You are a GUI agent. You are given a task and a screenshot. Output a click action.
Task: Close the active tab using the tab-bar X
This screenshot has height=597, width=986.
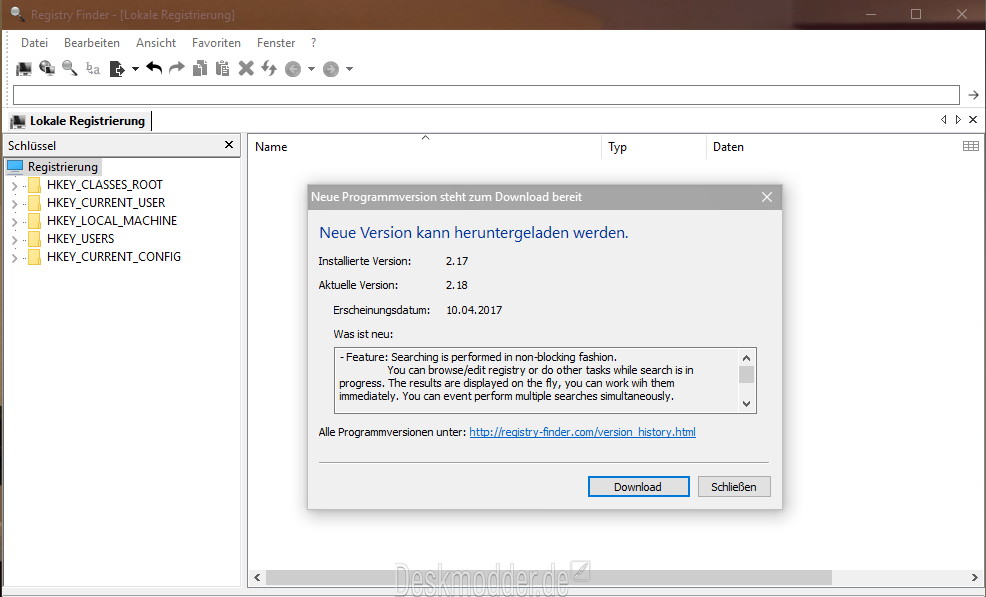pyautogui.click(x=973, y=120)
